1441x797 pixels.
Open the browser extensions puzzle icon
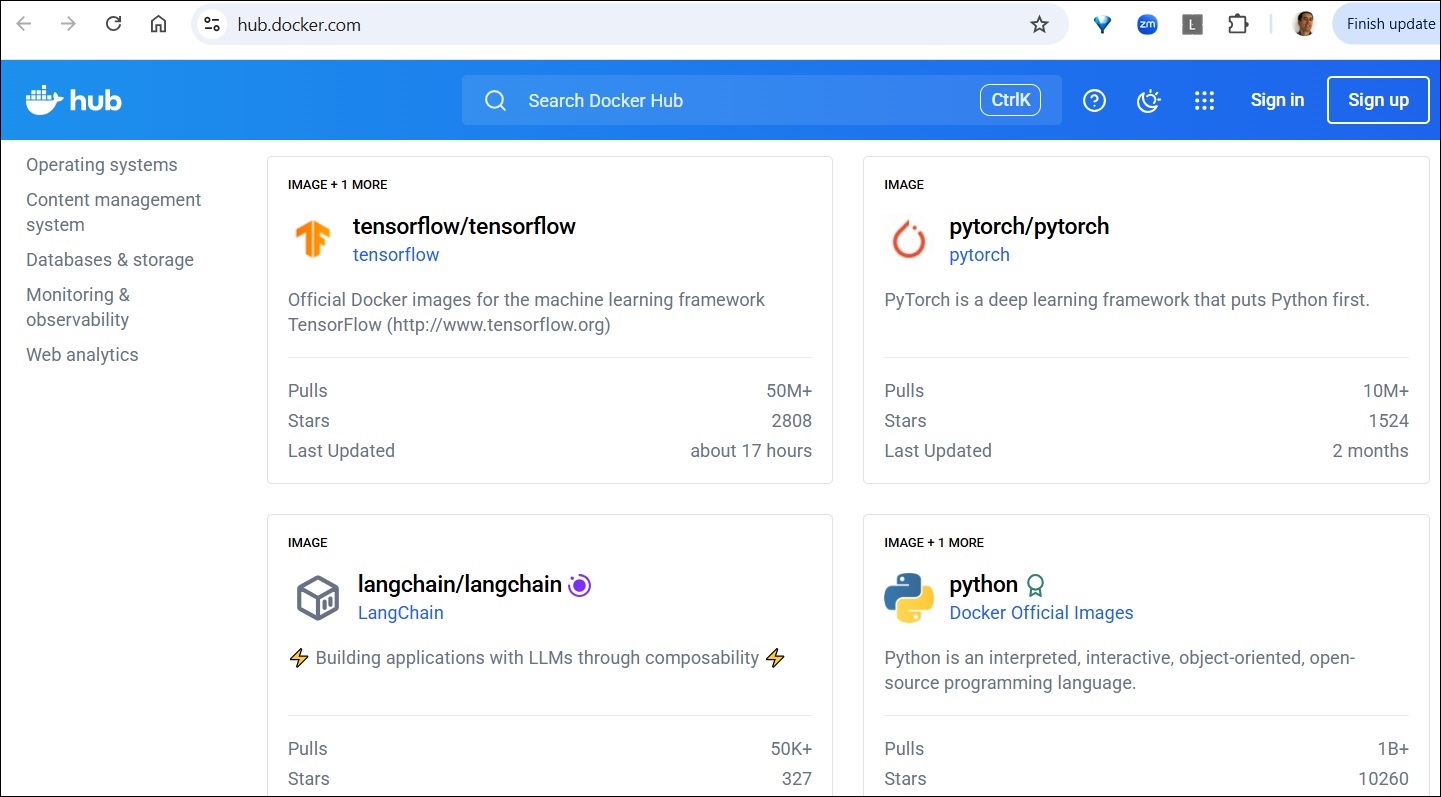[1238, 23]
